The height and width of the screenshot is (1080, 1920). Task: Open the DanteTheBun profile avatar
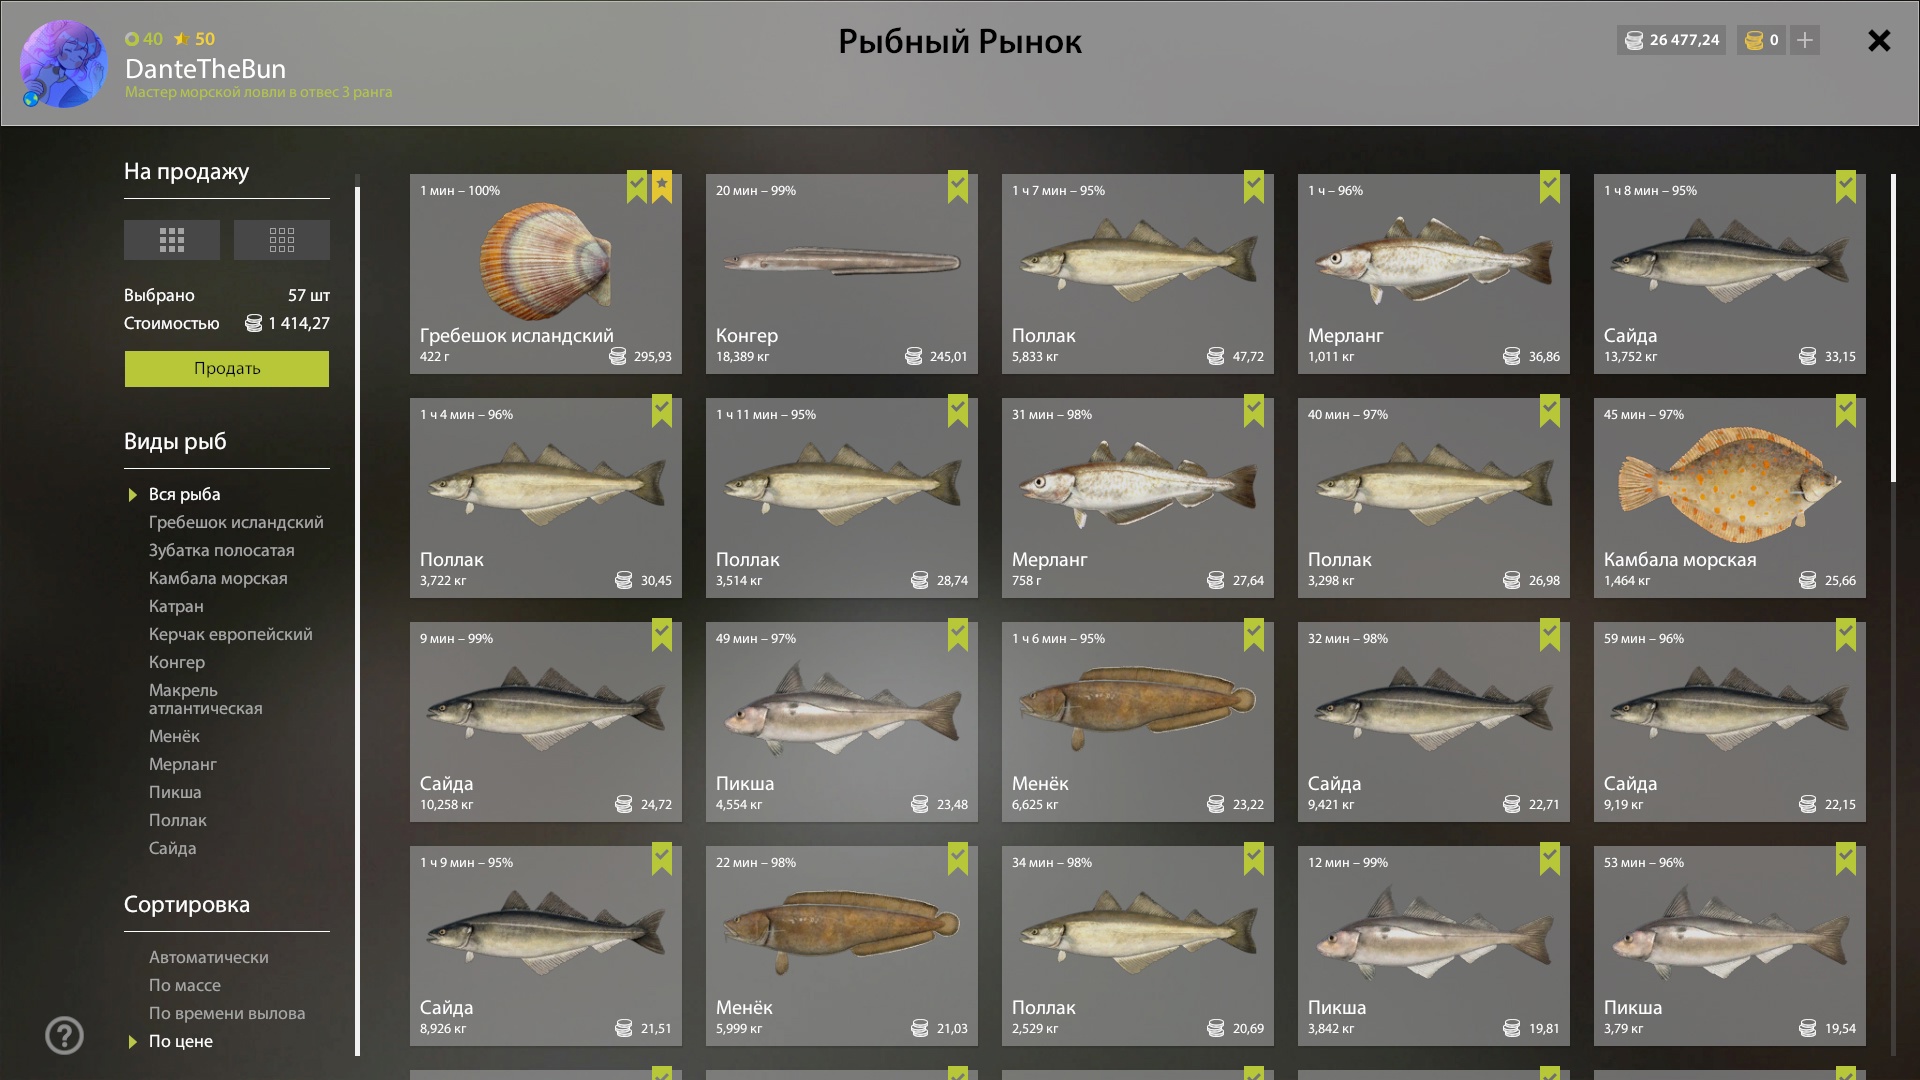[x=63, y=64]
